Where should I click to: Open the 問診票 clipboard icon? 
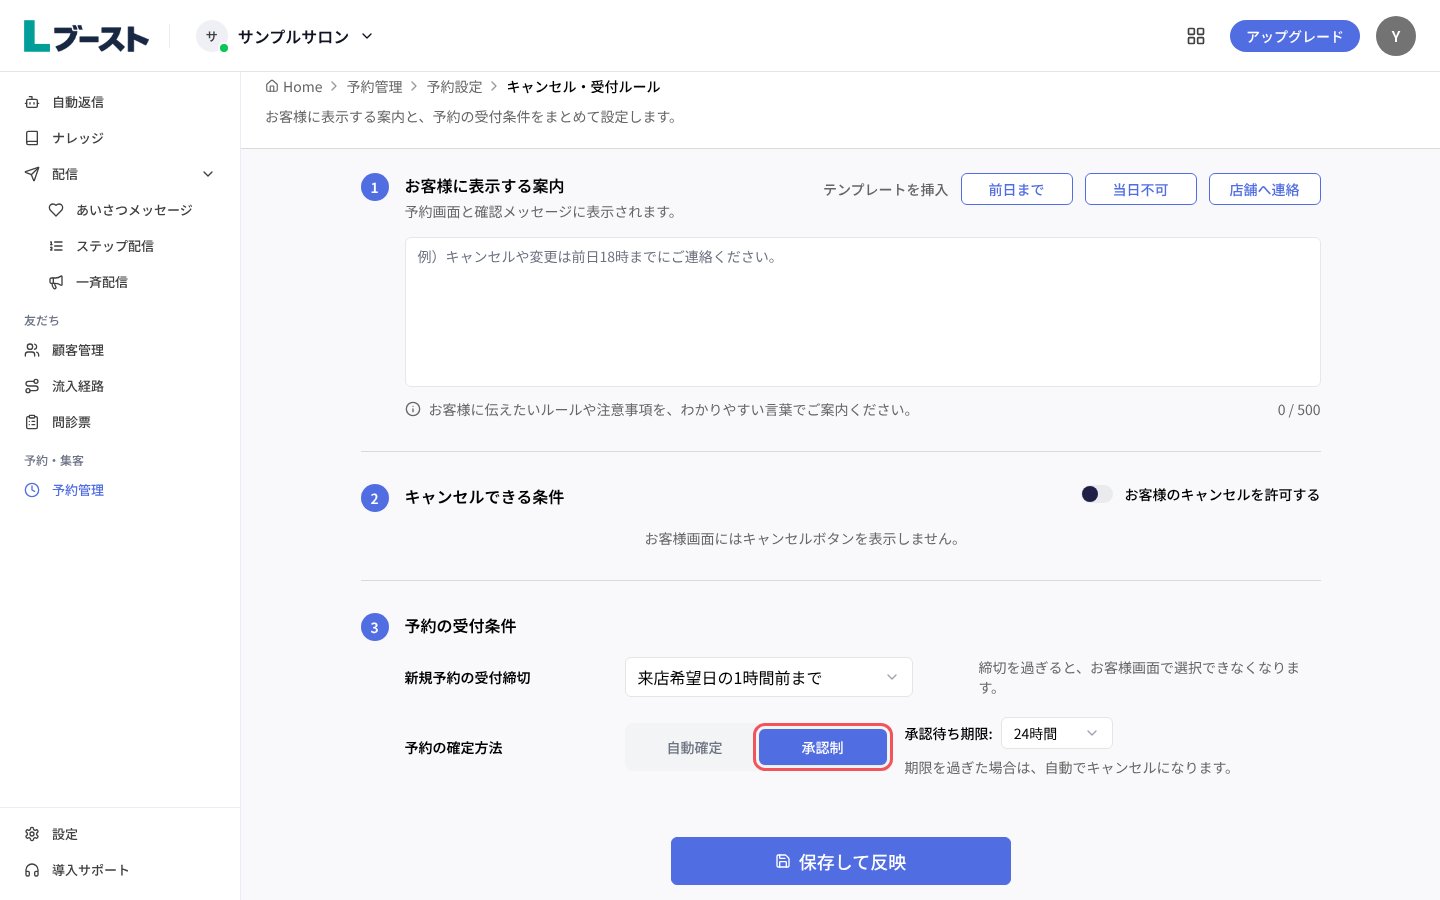click(32, 422)
